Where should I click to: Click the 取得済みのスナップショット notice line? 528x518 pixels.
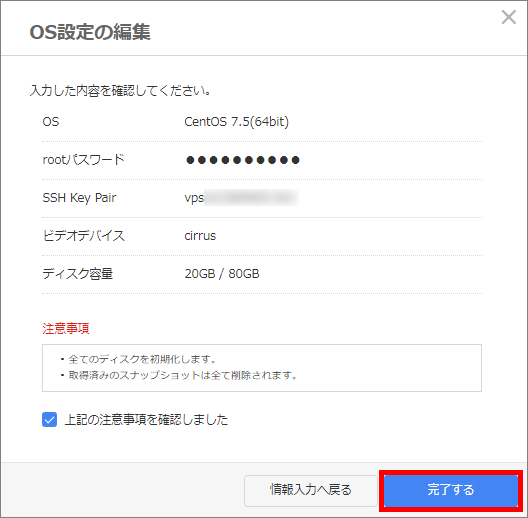pyautogui.click(x=182, y=375)
